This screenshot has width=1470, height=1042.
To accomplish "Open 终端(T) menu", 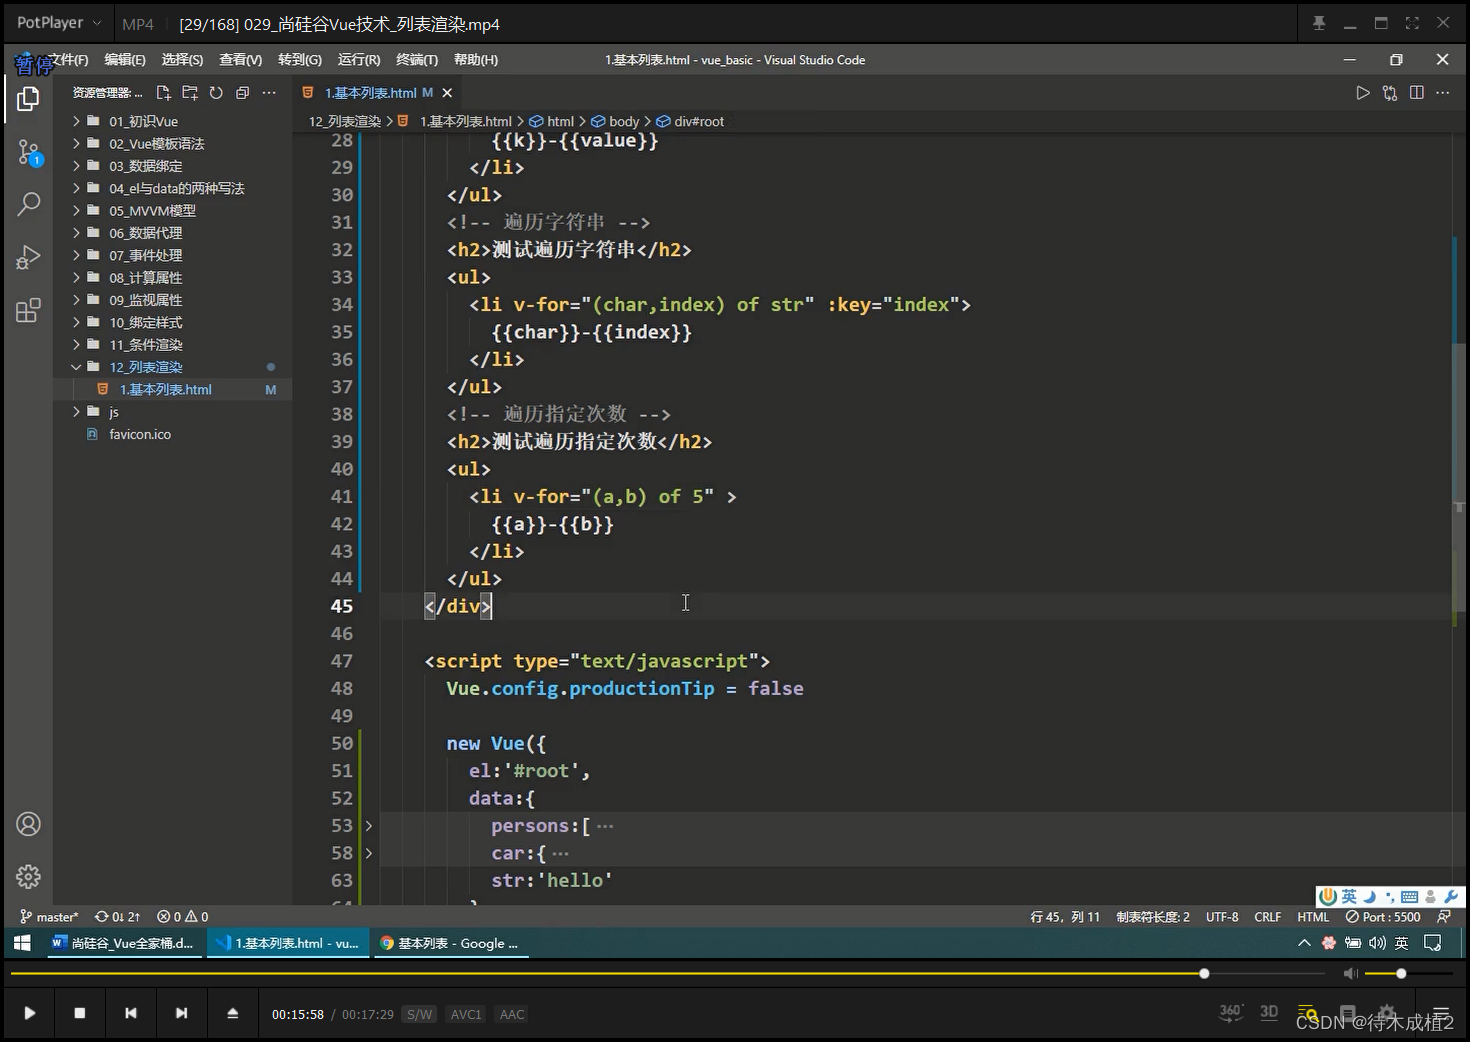I will (417, 60).
